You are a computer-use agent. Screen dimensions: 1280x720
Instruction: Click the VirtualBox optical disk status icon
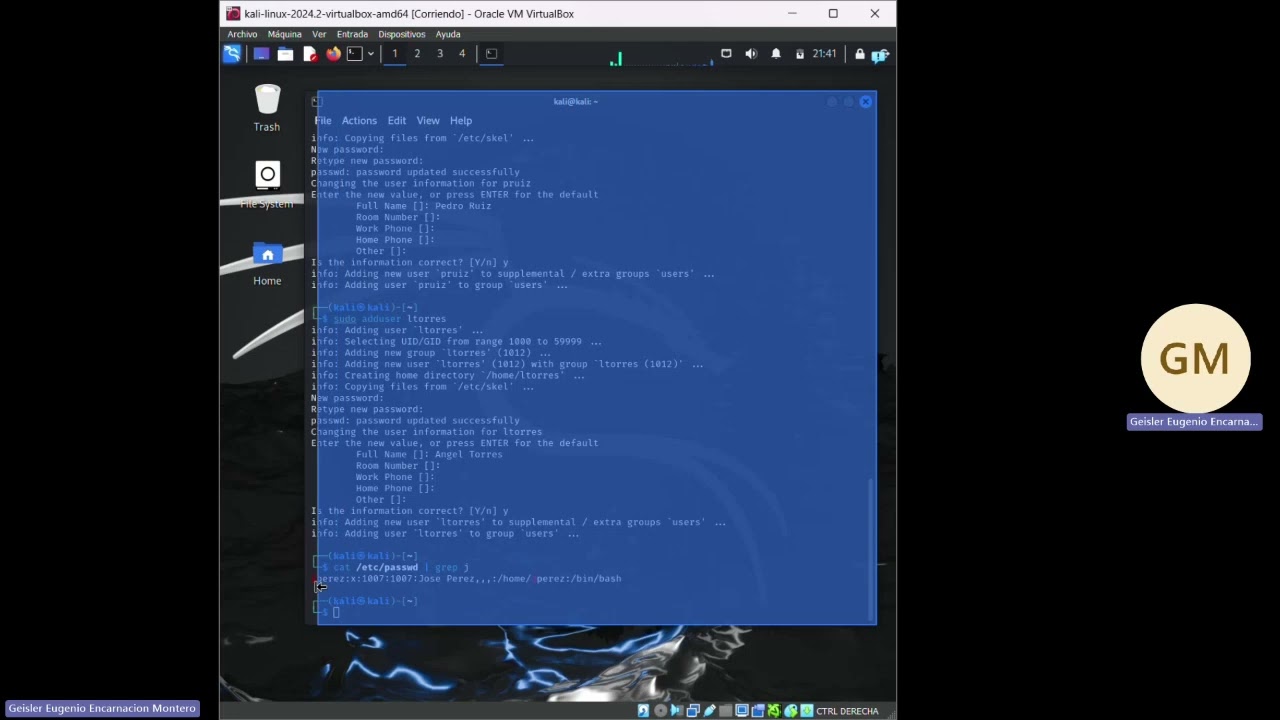point(660,711)
